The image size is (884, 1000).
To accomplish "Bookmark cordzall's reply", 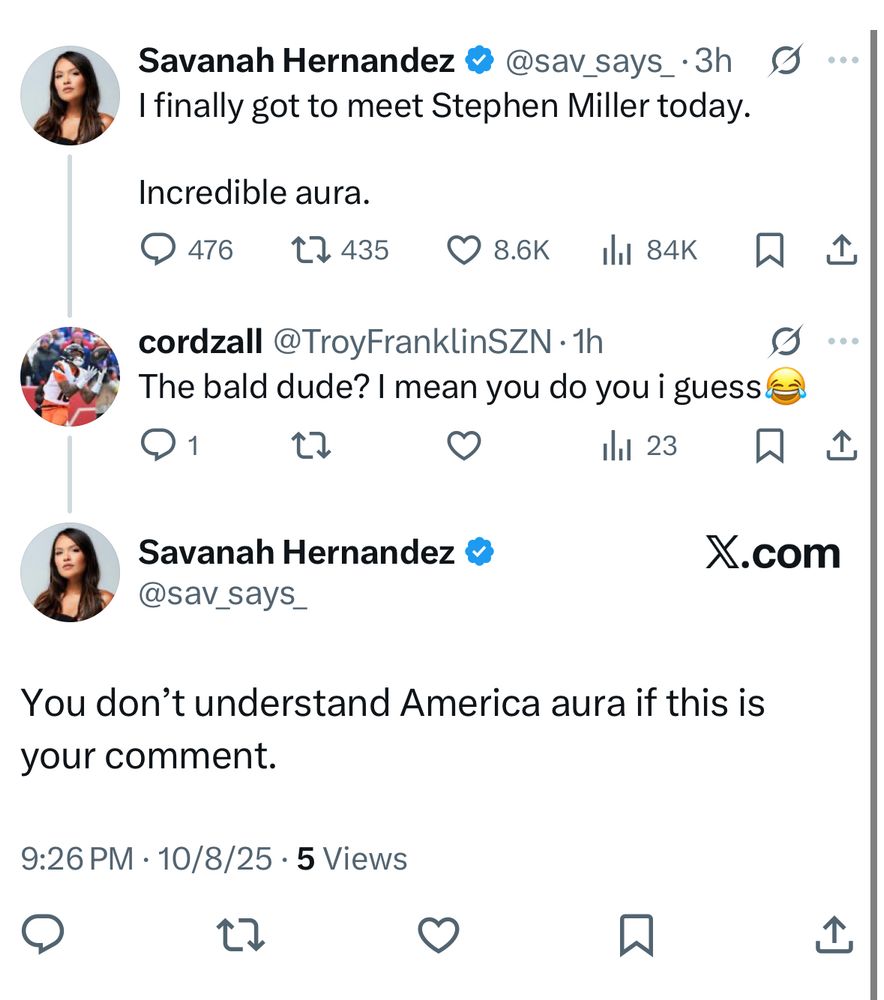I will pyautogui.click(x=768, y=445).
